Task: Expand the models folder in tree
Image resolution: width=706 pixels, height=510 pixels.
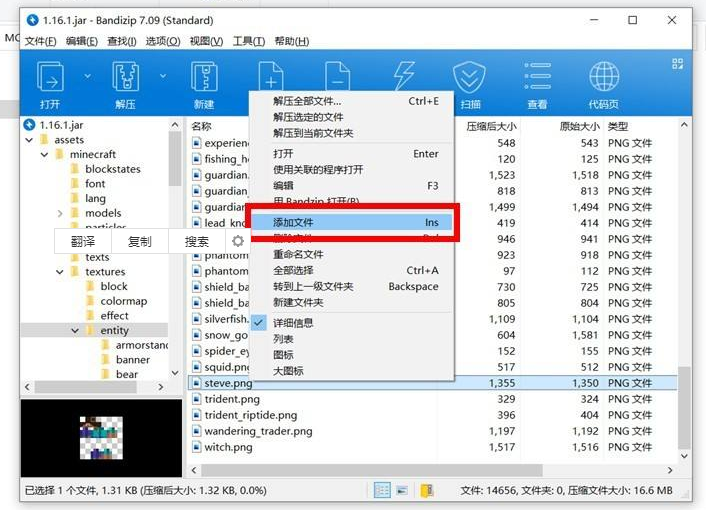Action: click(60, 213)
